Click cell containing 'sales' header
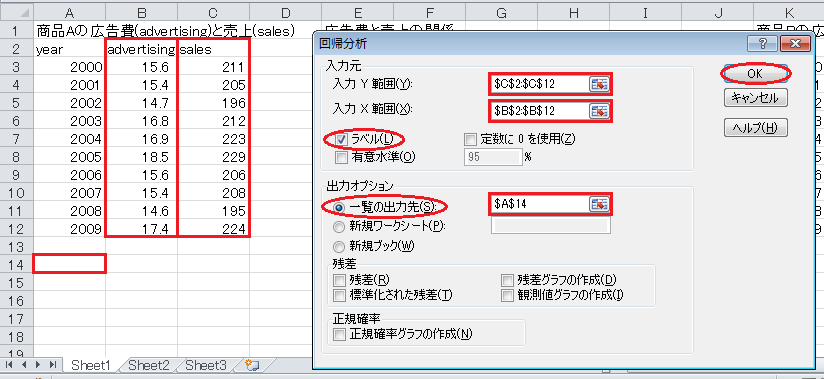This screenshot has height=379, width=824. pyautogui.click(x=213, y=49)
